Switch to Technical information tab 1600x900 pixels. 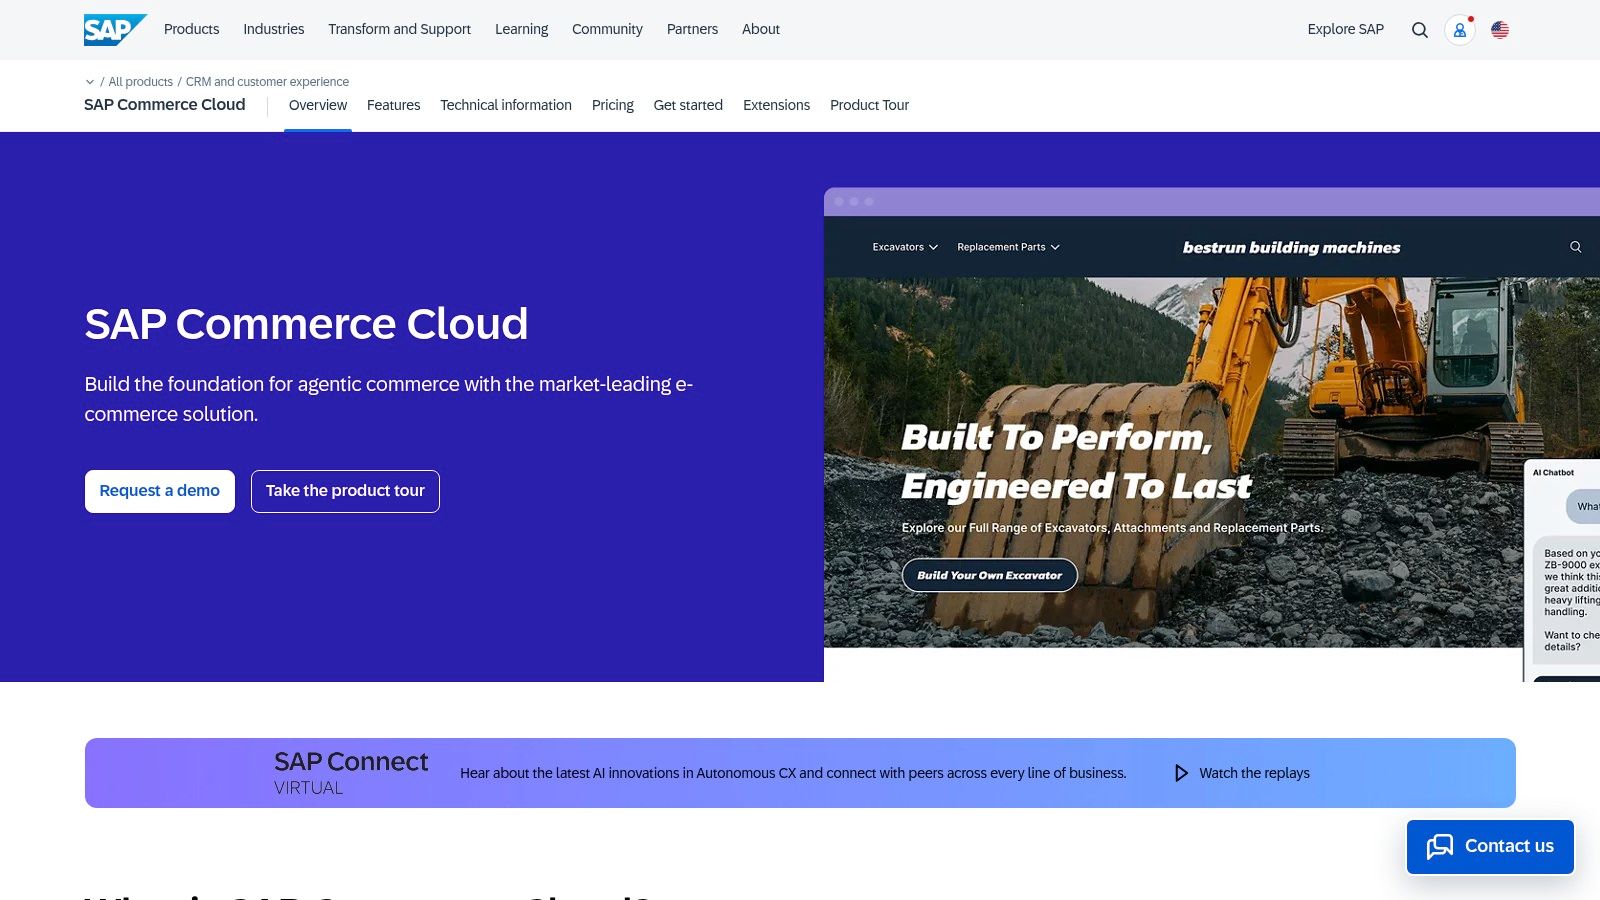(x=506, y=105)
